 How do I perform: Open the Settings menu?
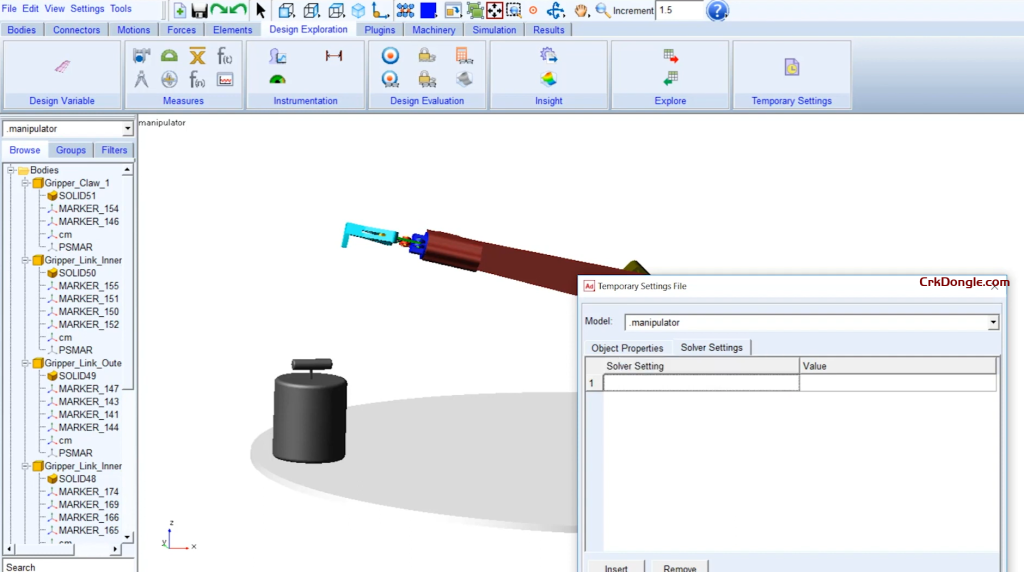click(87, 9)
